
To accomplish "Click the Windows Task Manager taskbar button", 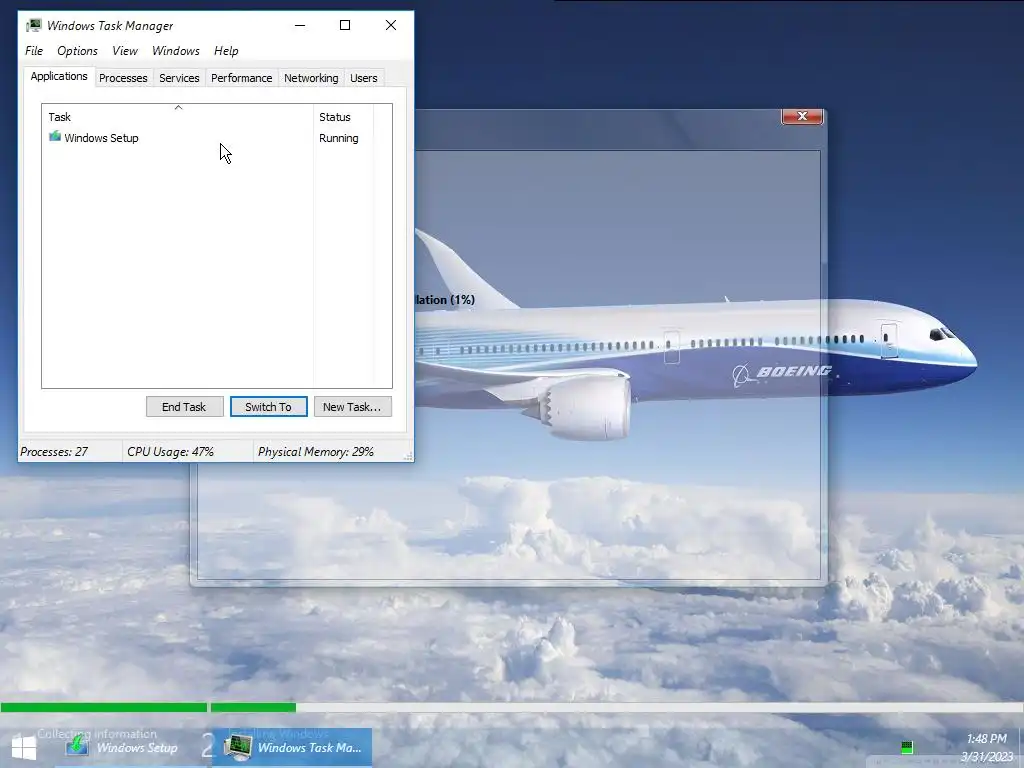I will 293,747.
